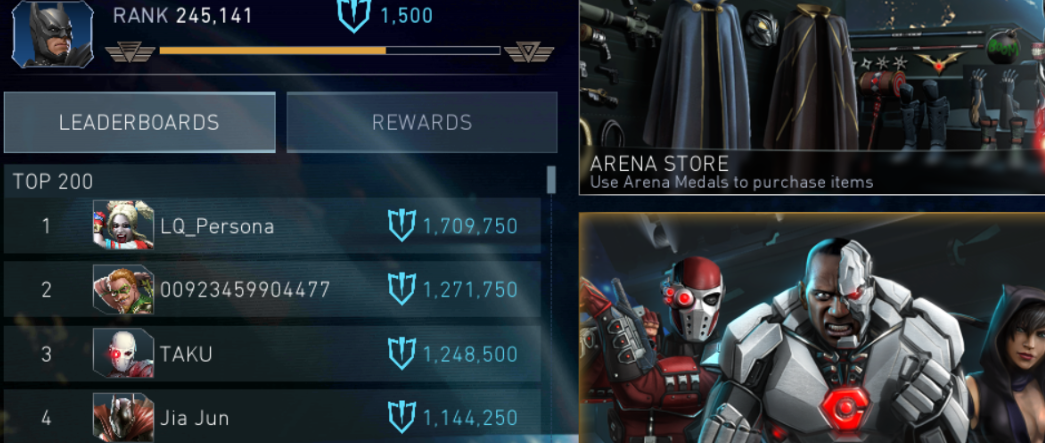Select the LQ_Persona leaderboard row
Viewport: 1045px width, 443px height.
point(273,226)
